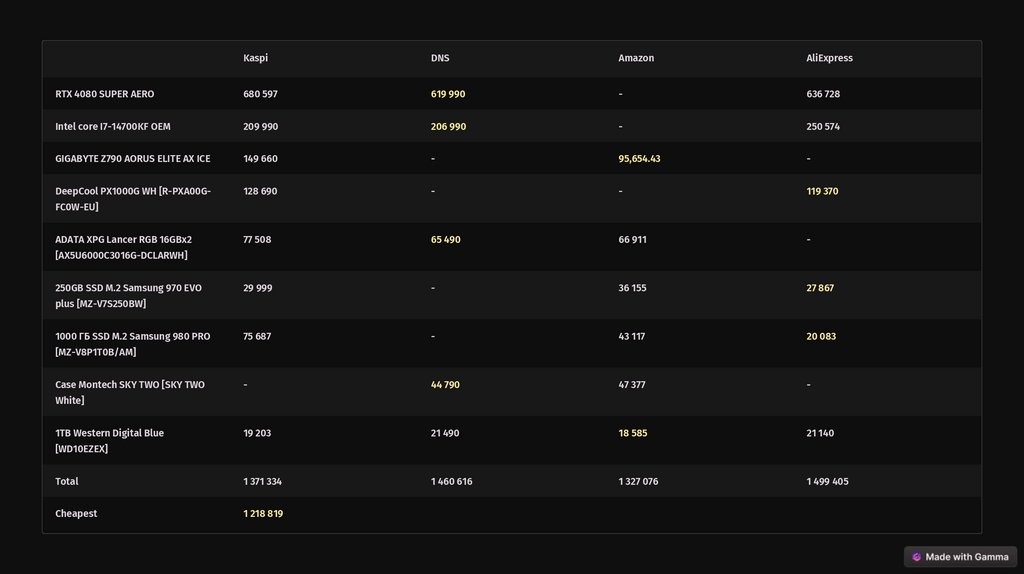
Task: Click the Intel core i7-14700KF OEM cell
Action: tap(113, 126)
